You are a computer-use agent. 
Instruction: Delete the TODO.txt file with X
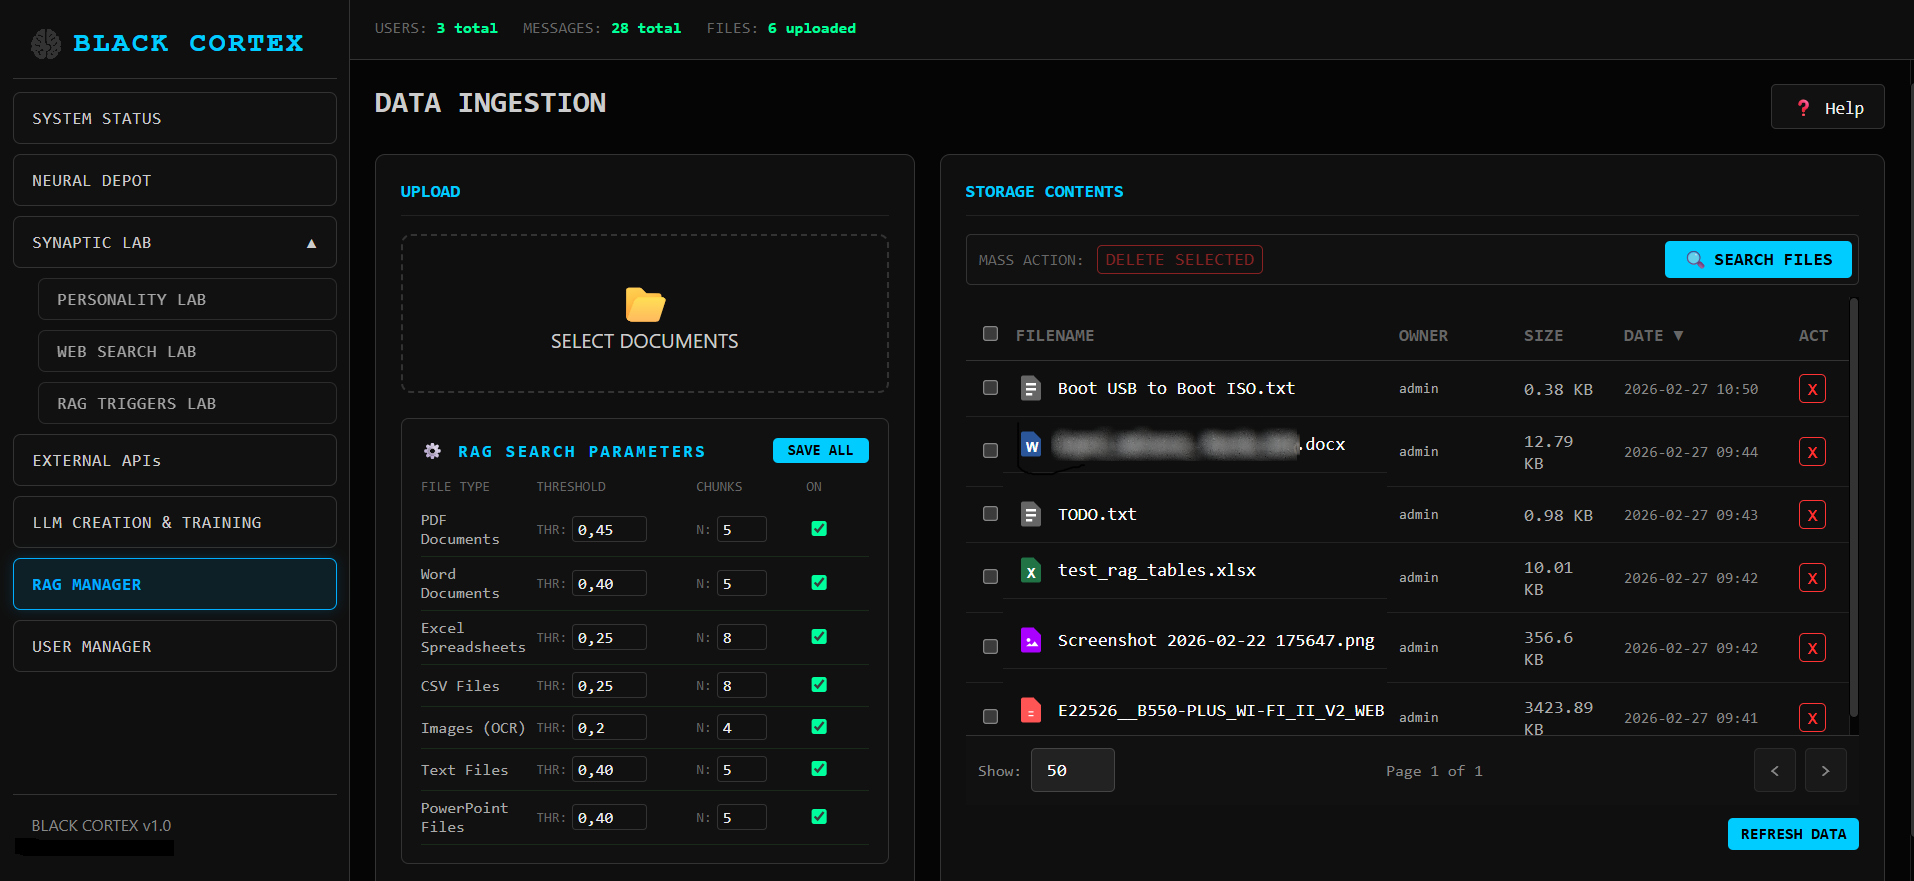coord(1811,515)
